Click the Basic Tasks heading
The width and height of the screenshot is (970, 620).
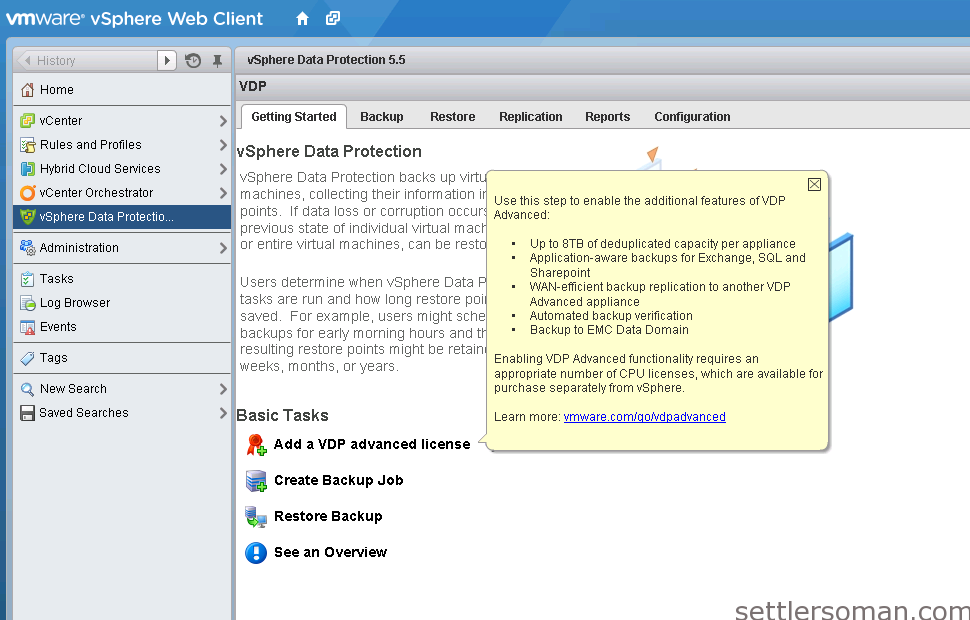click(x=282, y=415)
